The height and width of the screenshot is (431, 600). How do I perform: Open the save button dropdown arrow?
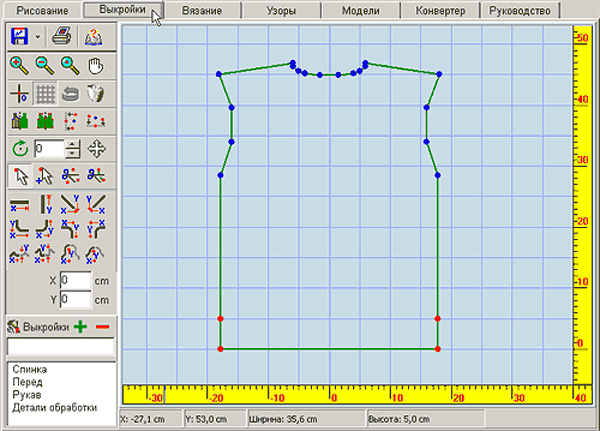tap(38, 37)
